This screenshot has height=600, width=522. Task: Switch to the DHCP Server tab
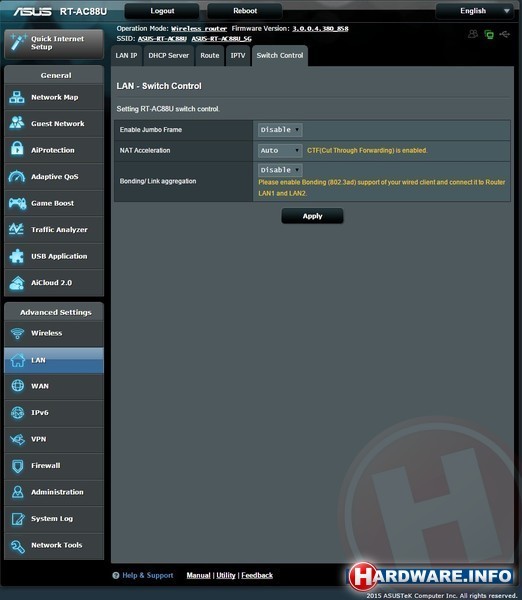pos(168,55)
